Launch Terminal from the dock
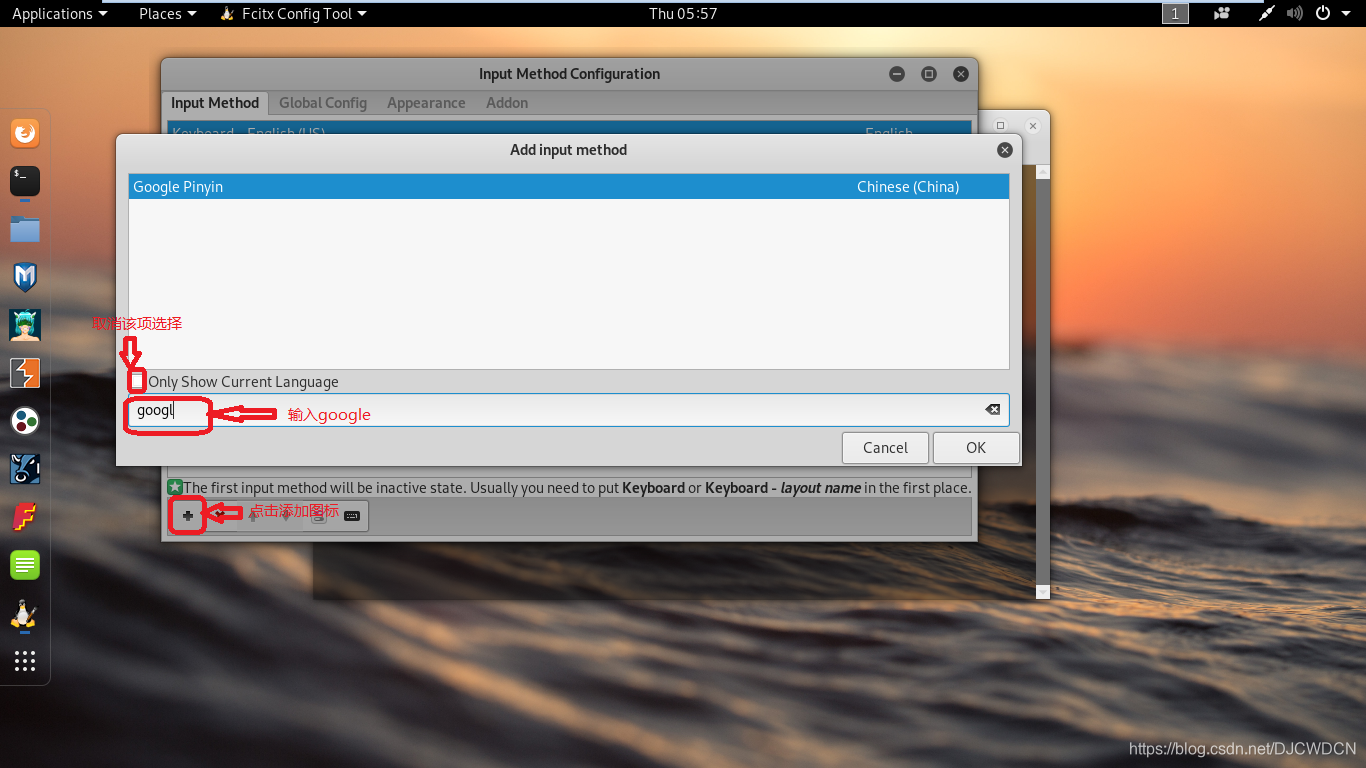This screenshot has height=768, width=1366. point(25,181)
